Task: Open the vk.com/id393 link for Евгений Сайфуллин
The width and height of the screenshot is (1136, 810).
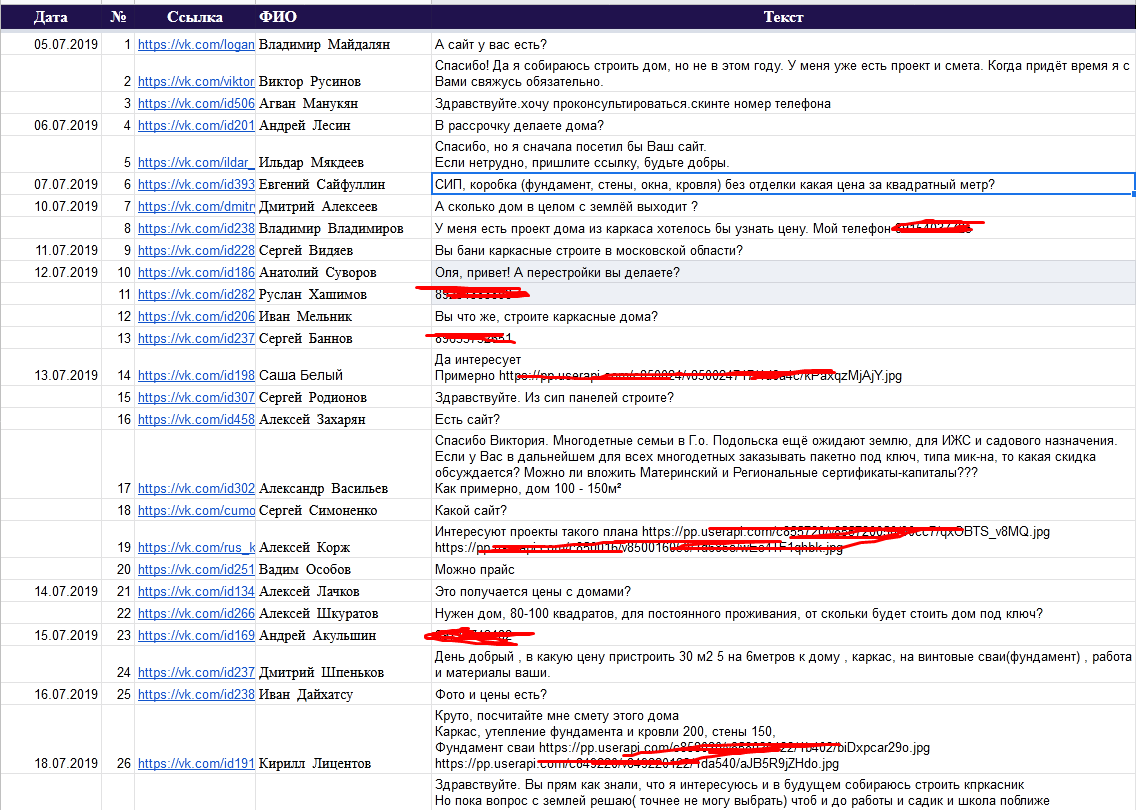Action: pyautogui.click(x=196, y=184)
